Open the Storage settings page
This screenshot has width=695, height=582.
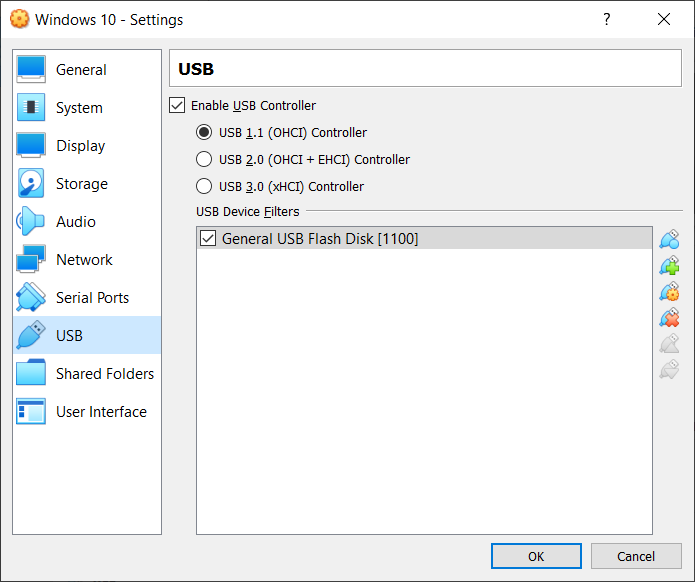pyautogui.click(x=87, y=184)
